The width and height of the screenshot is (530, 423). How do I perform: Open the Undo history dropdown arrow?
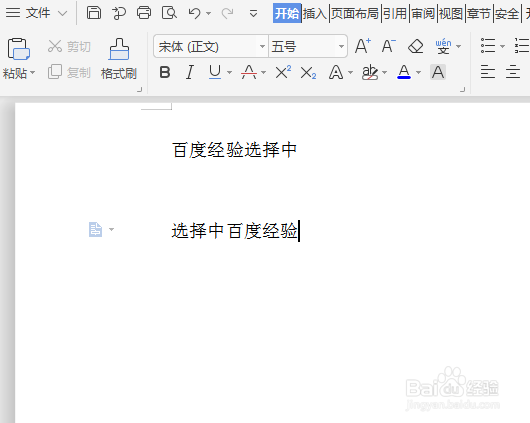pos(209,14)
